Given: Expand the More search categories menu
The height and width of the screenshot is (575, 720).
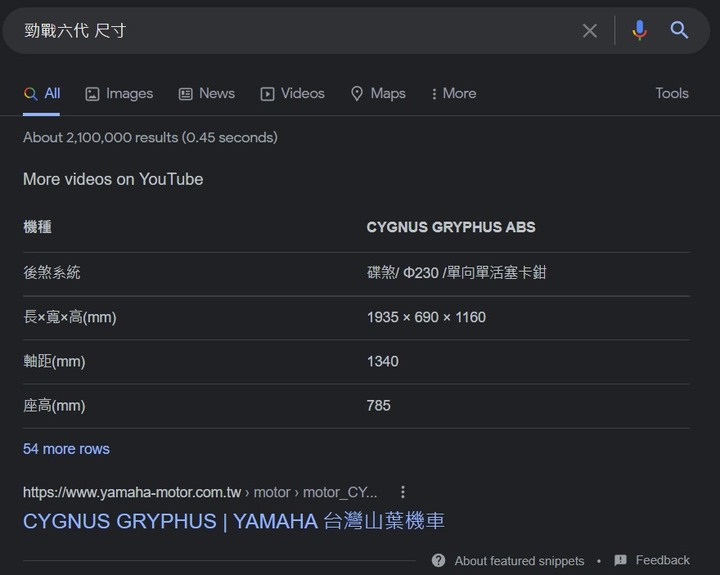Looking at the screenshot, I should (454, 94).
